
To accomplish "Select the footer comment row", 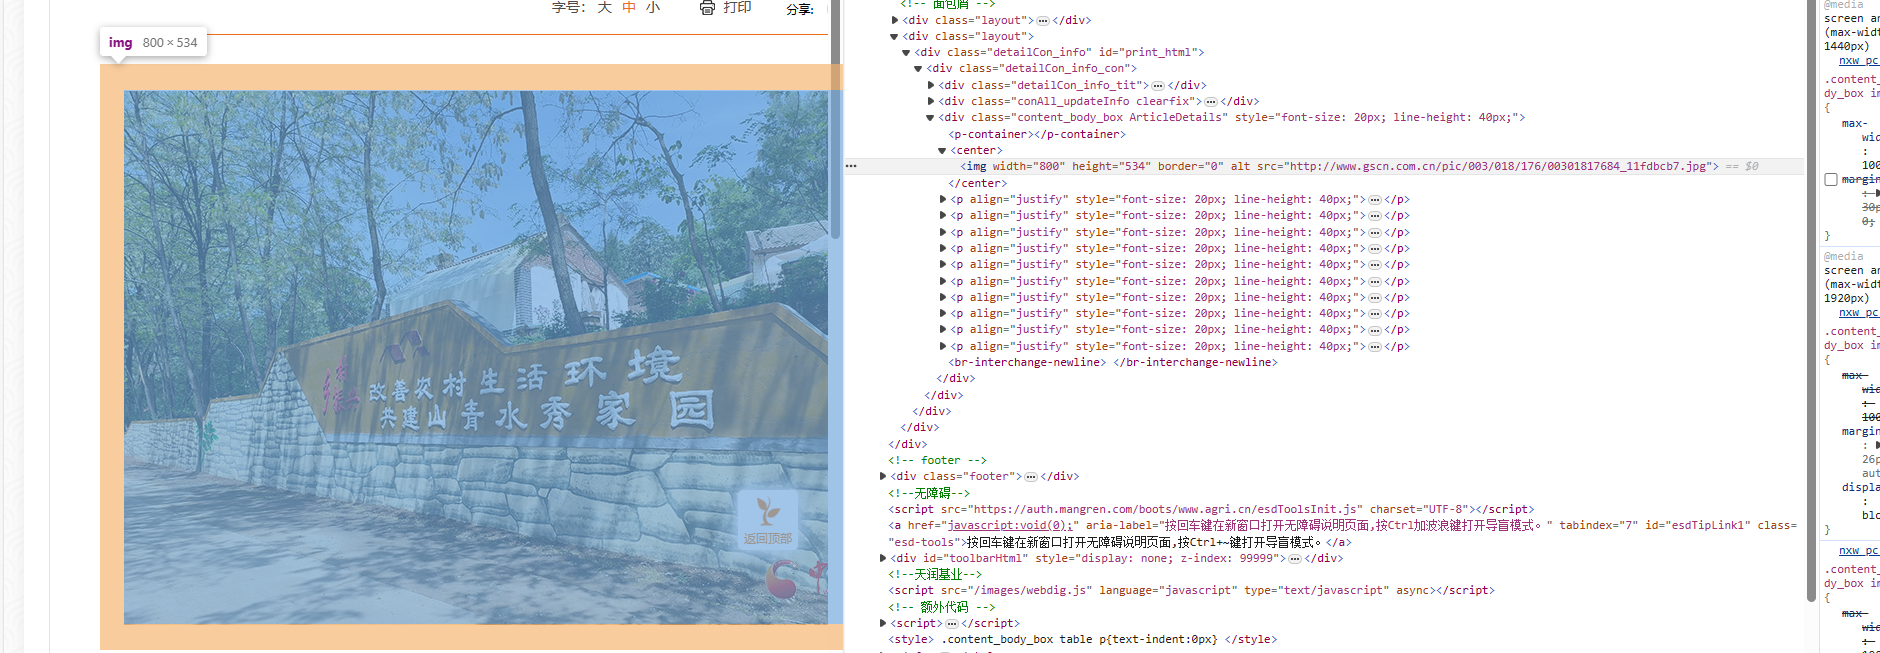I will pyautogui.click(x=938, y=461).
